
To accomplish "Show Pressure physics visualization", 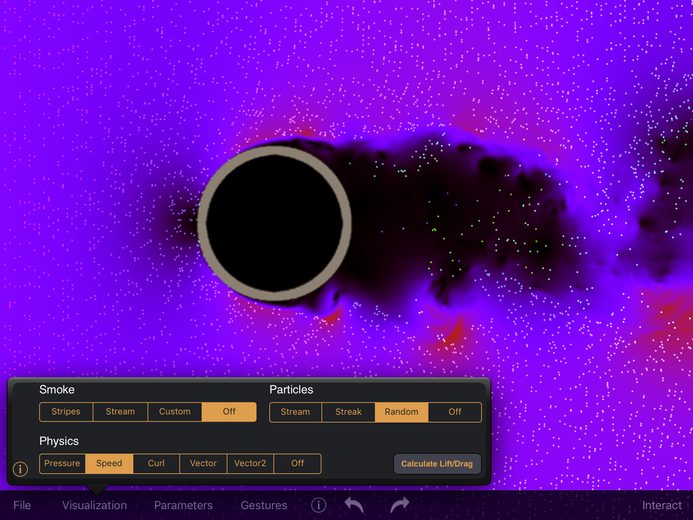I will coord(62,463).
